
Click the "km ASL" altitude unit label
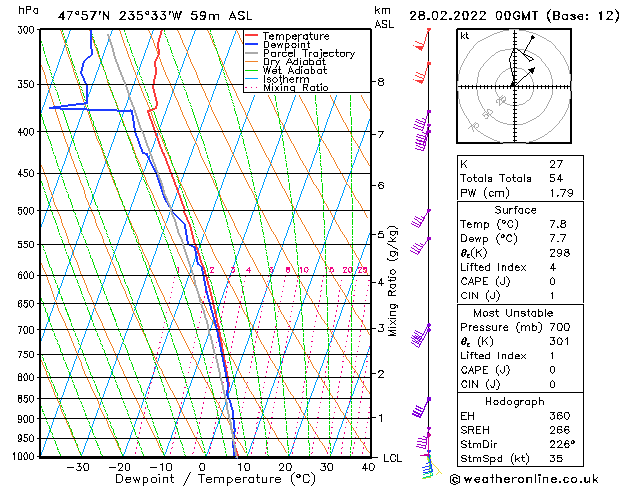pos(383,17)
